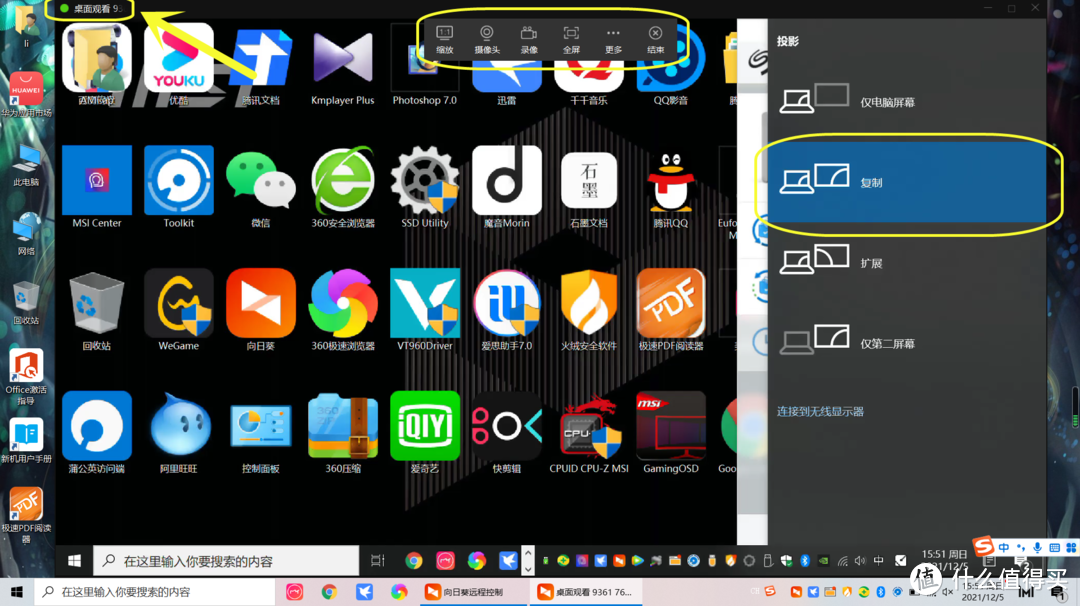The width and height of the screenshot is (1080, 606).
Task: Open 向日葵 remote control app icon
Action: tap(260, 310)
